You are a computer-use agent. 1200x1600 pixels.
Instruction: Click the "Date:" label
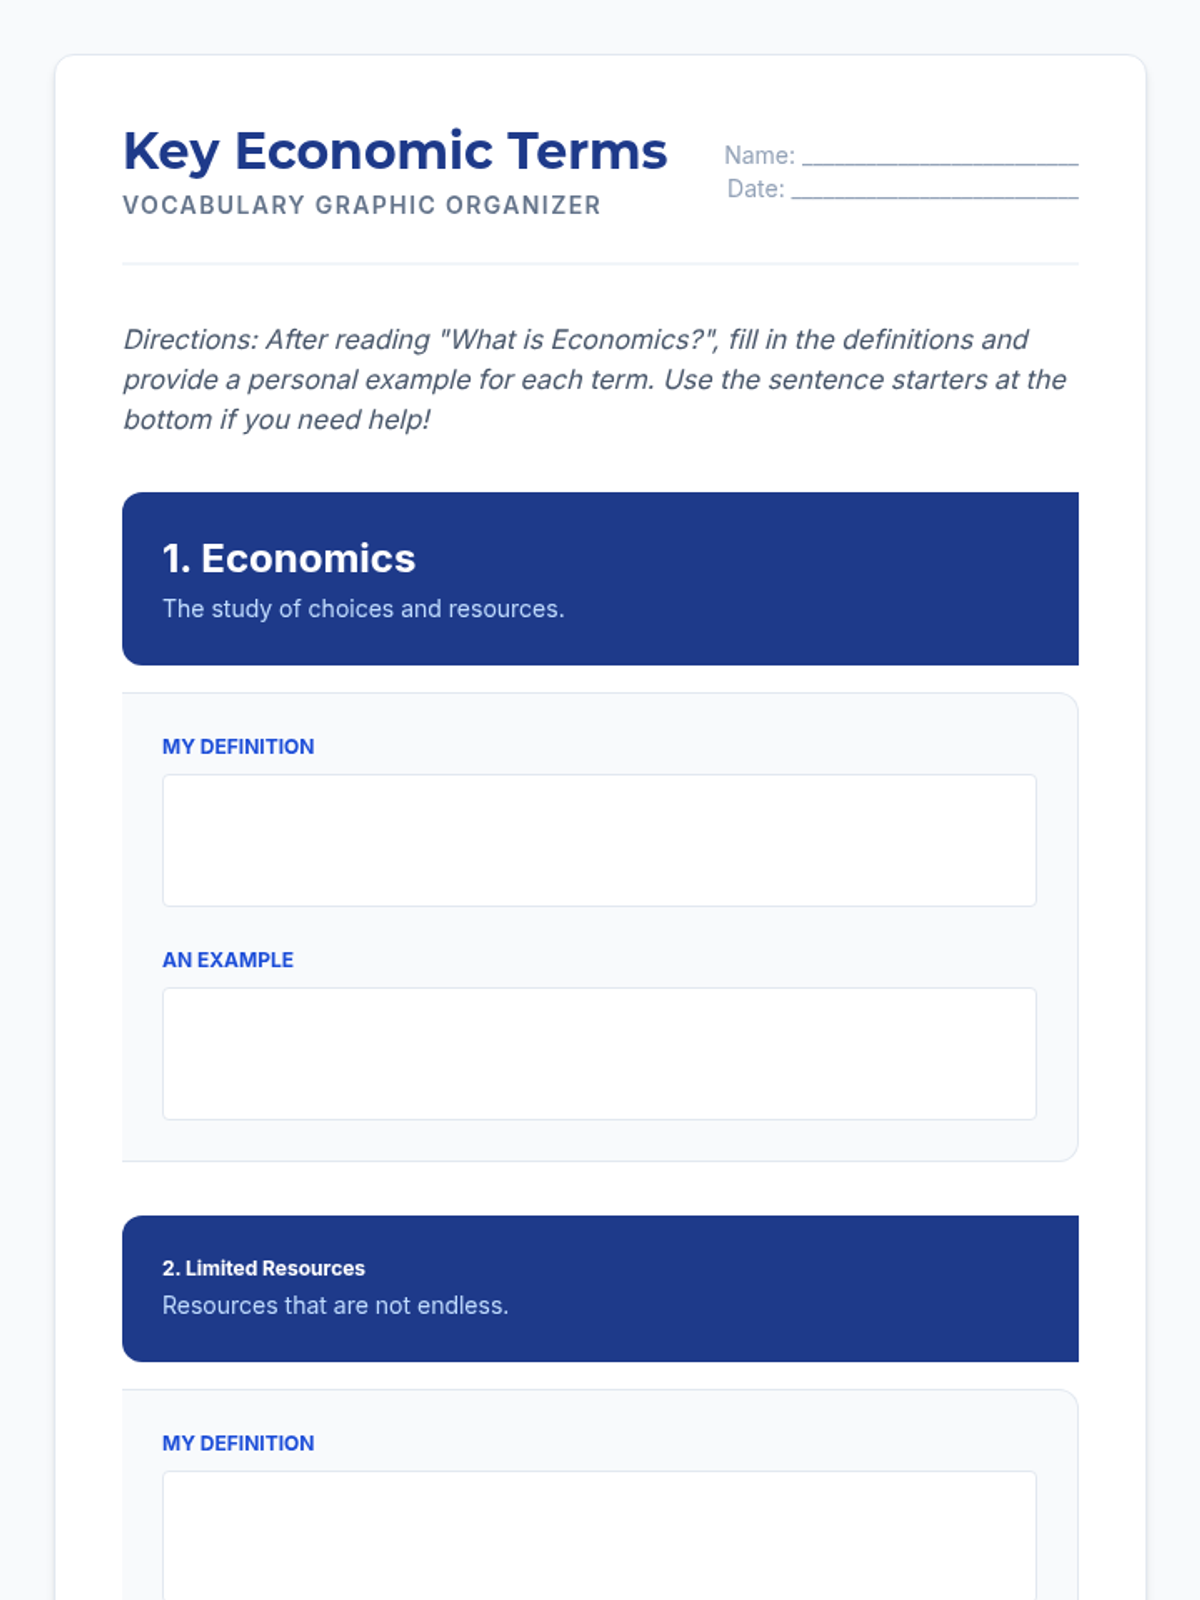coord(755,189)
